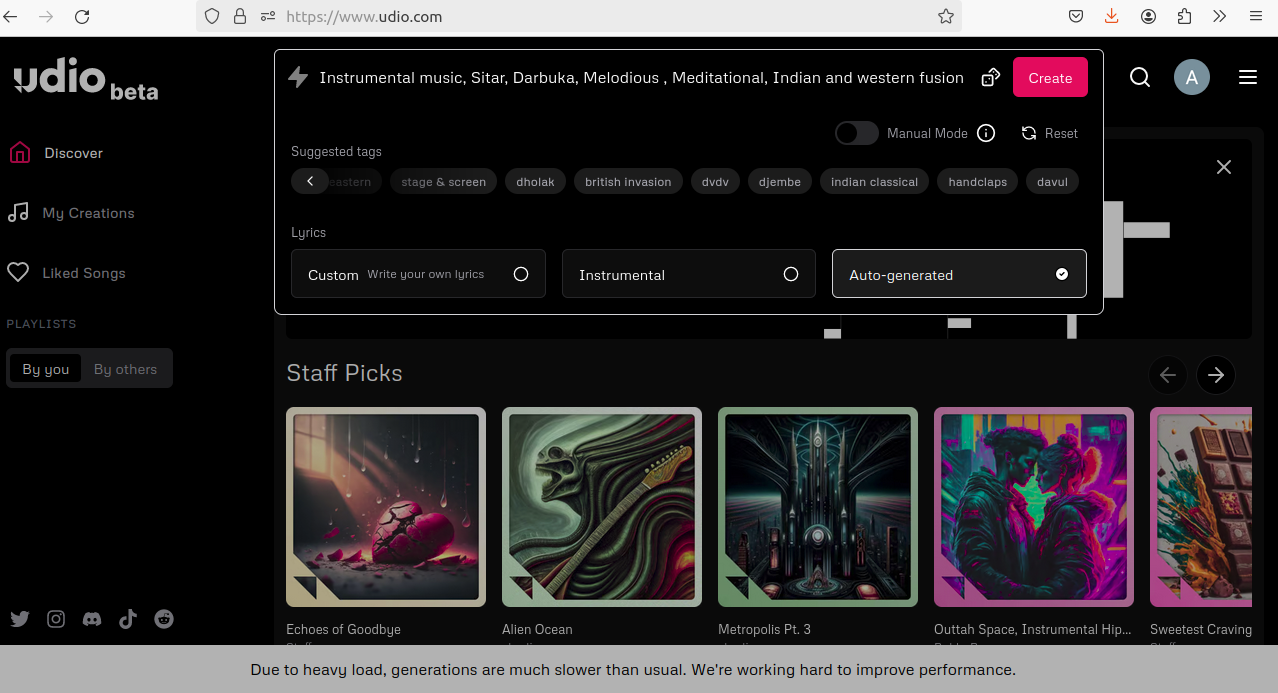
Task: Click the Udio beta logo
Action: pos(86,80)
